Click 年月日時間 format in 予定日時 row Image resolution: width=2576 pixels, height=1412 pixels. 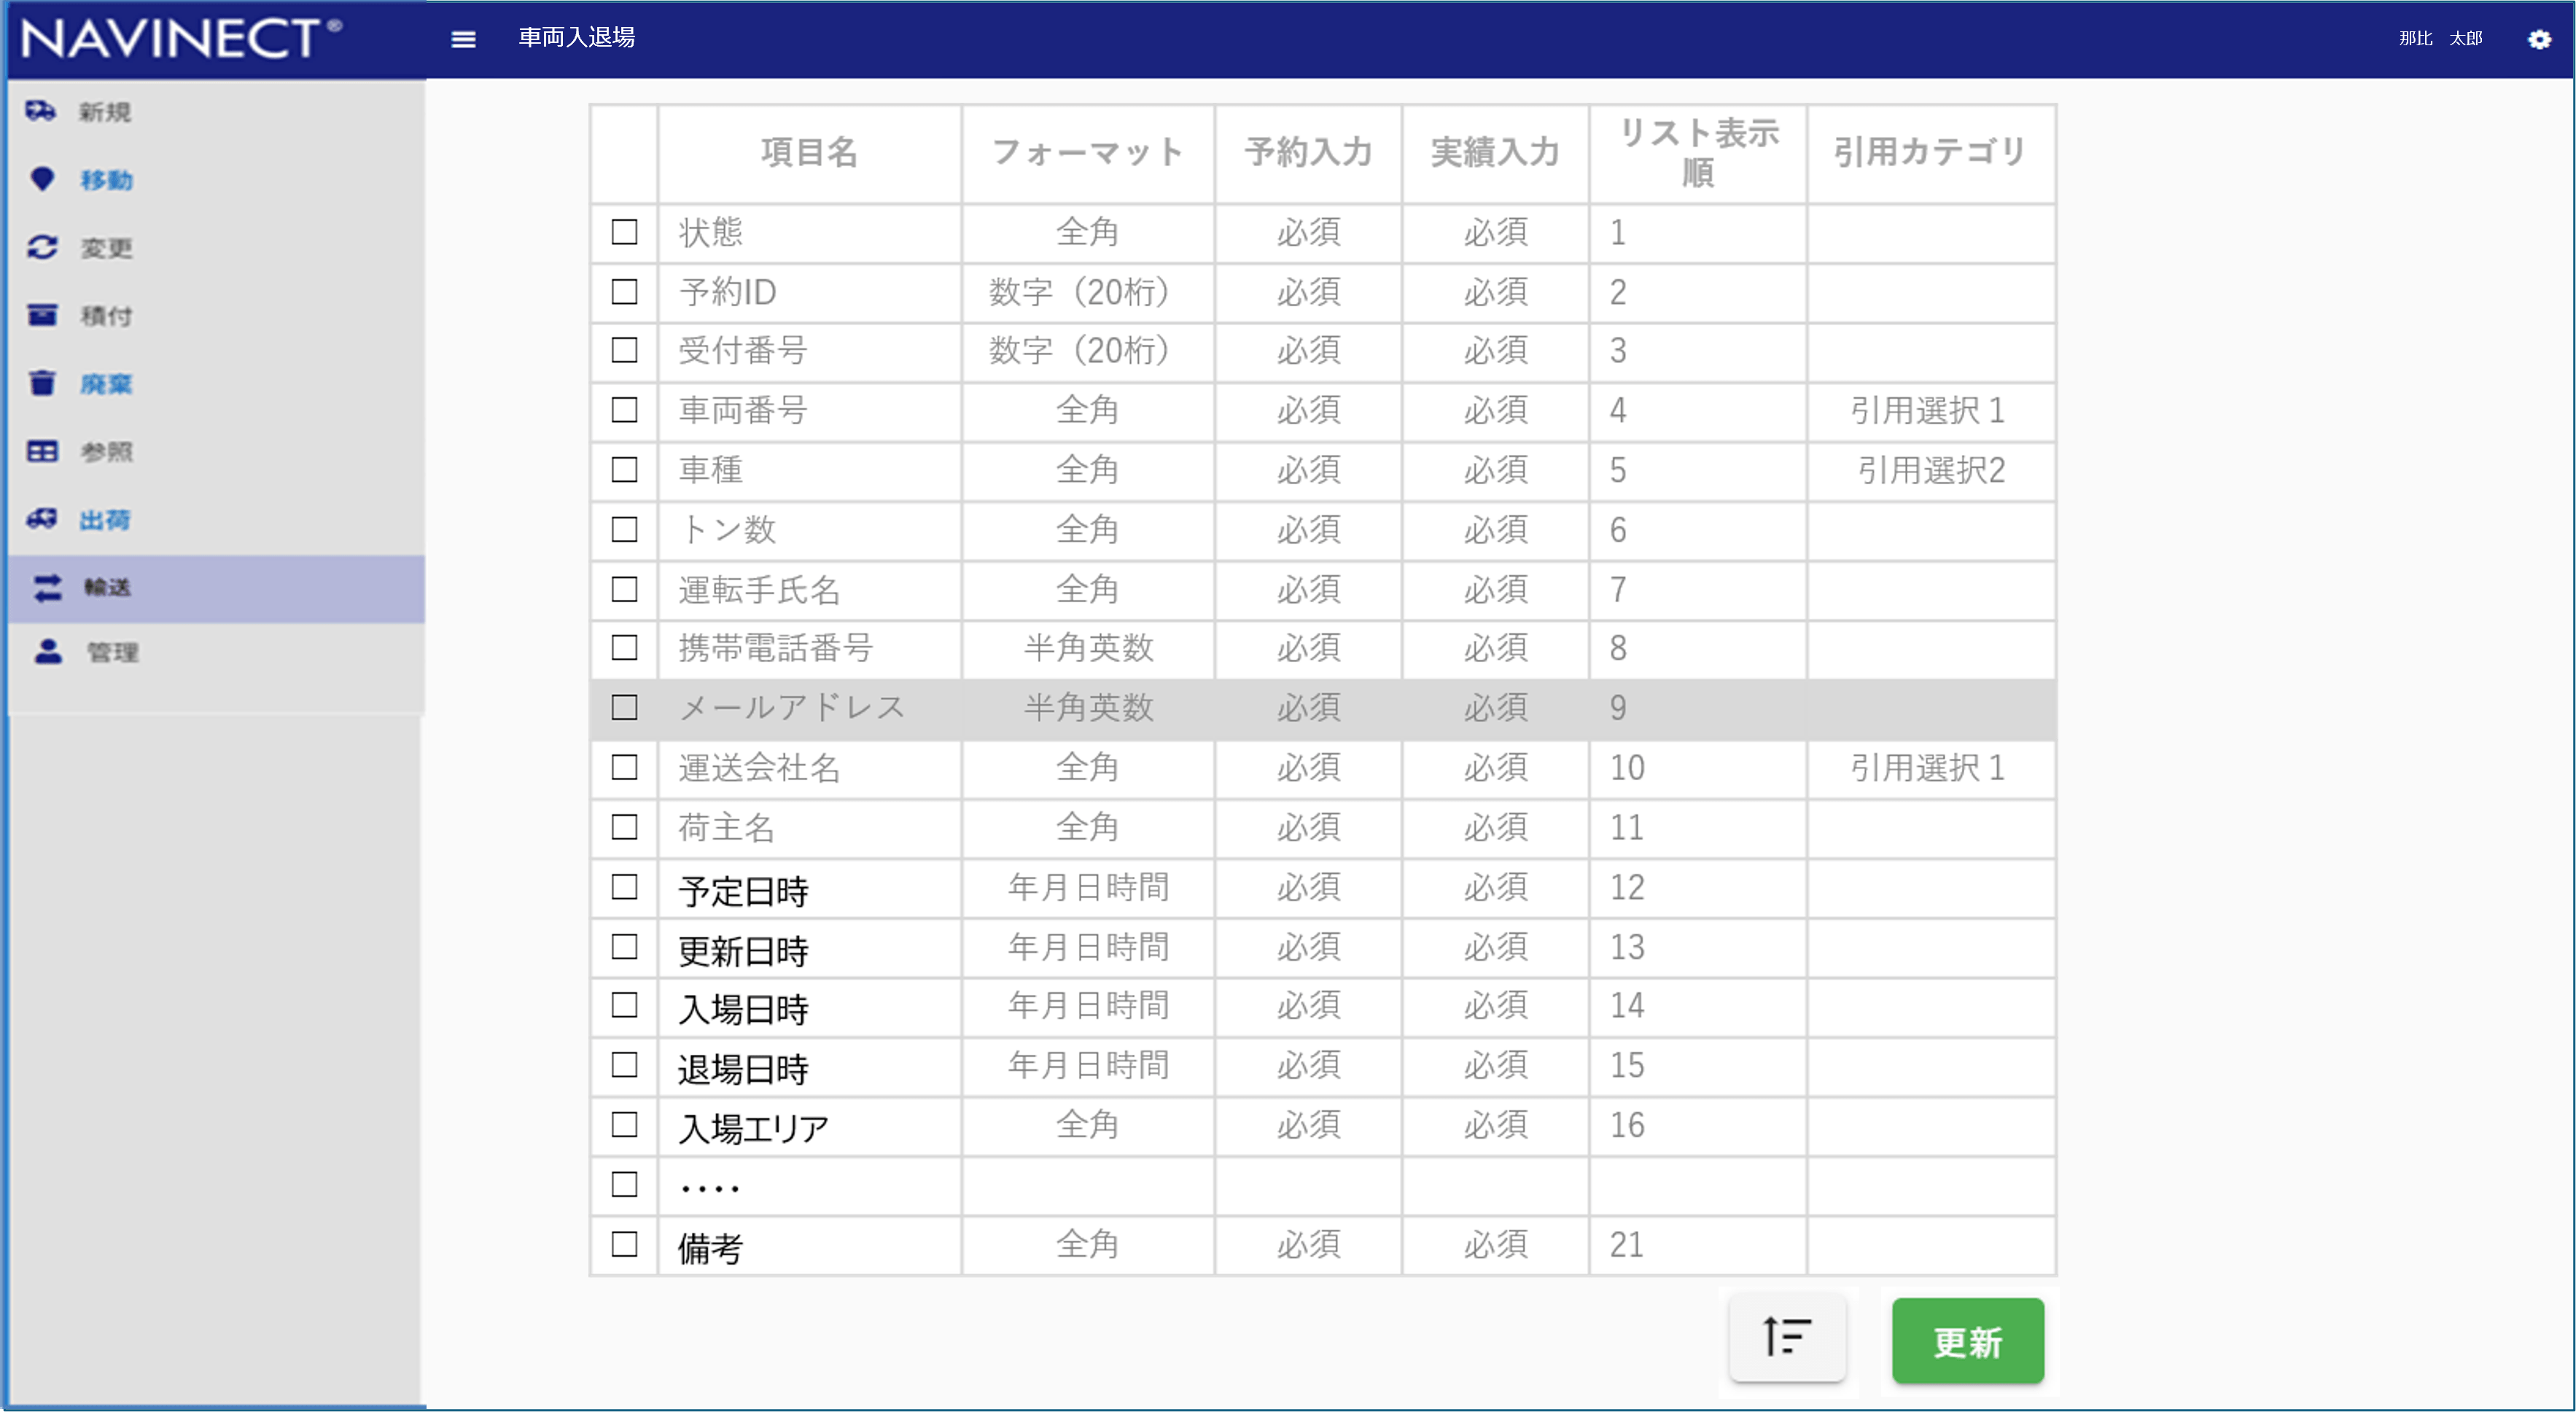(x=1089, y=887)
